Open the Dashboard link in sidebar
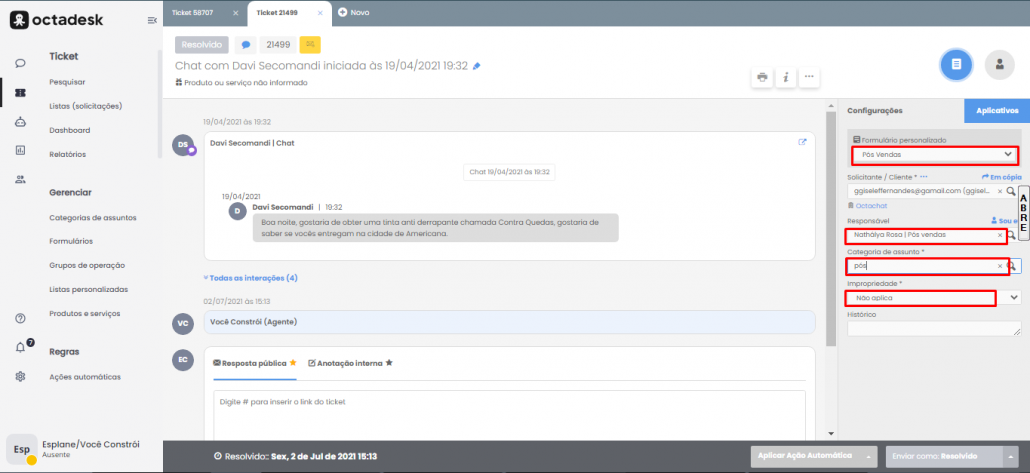This screenshot has height=473, width=1030. 70,130
